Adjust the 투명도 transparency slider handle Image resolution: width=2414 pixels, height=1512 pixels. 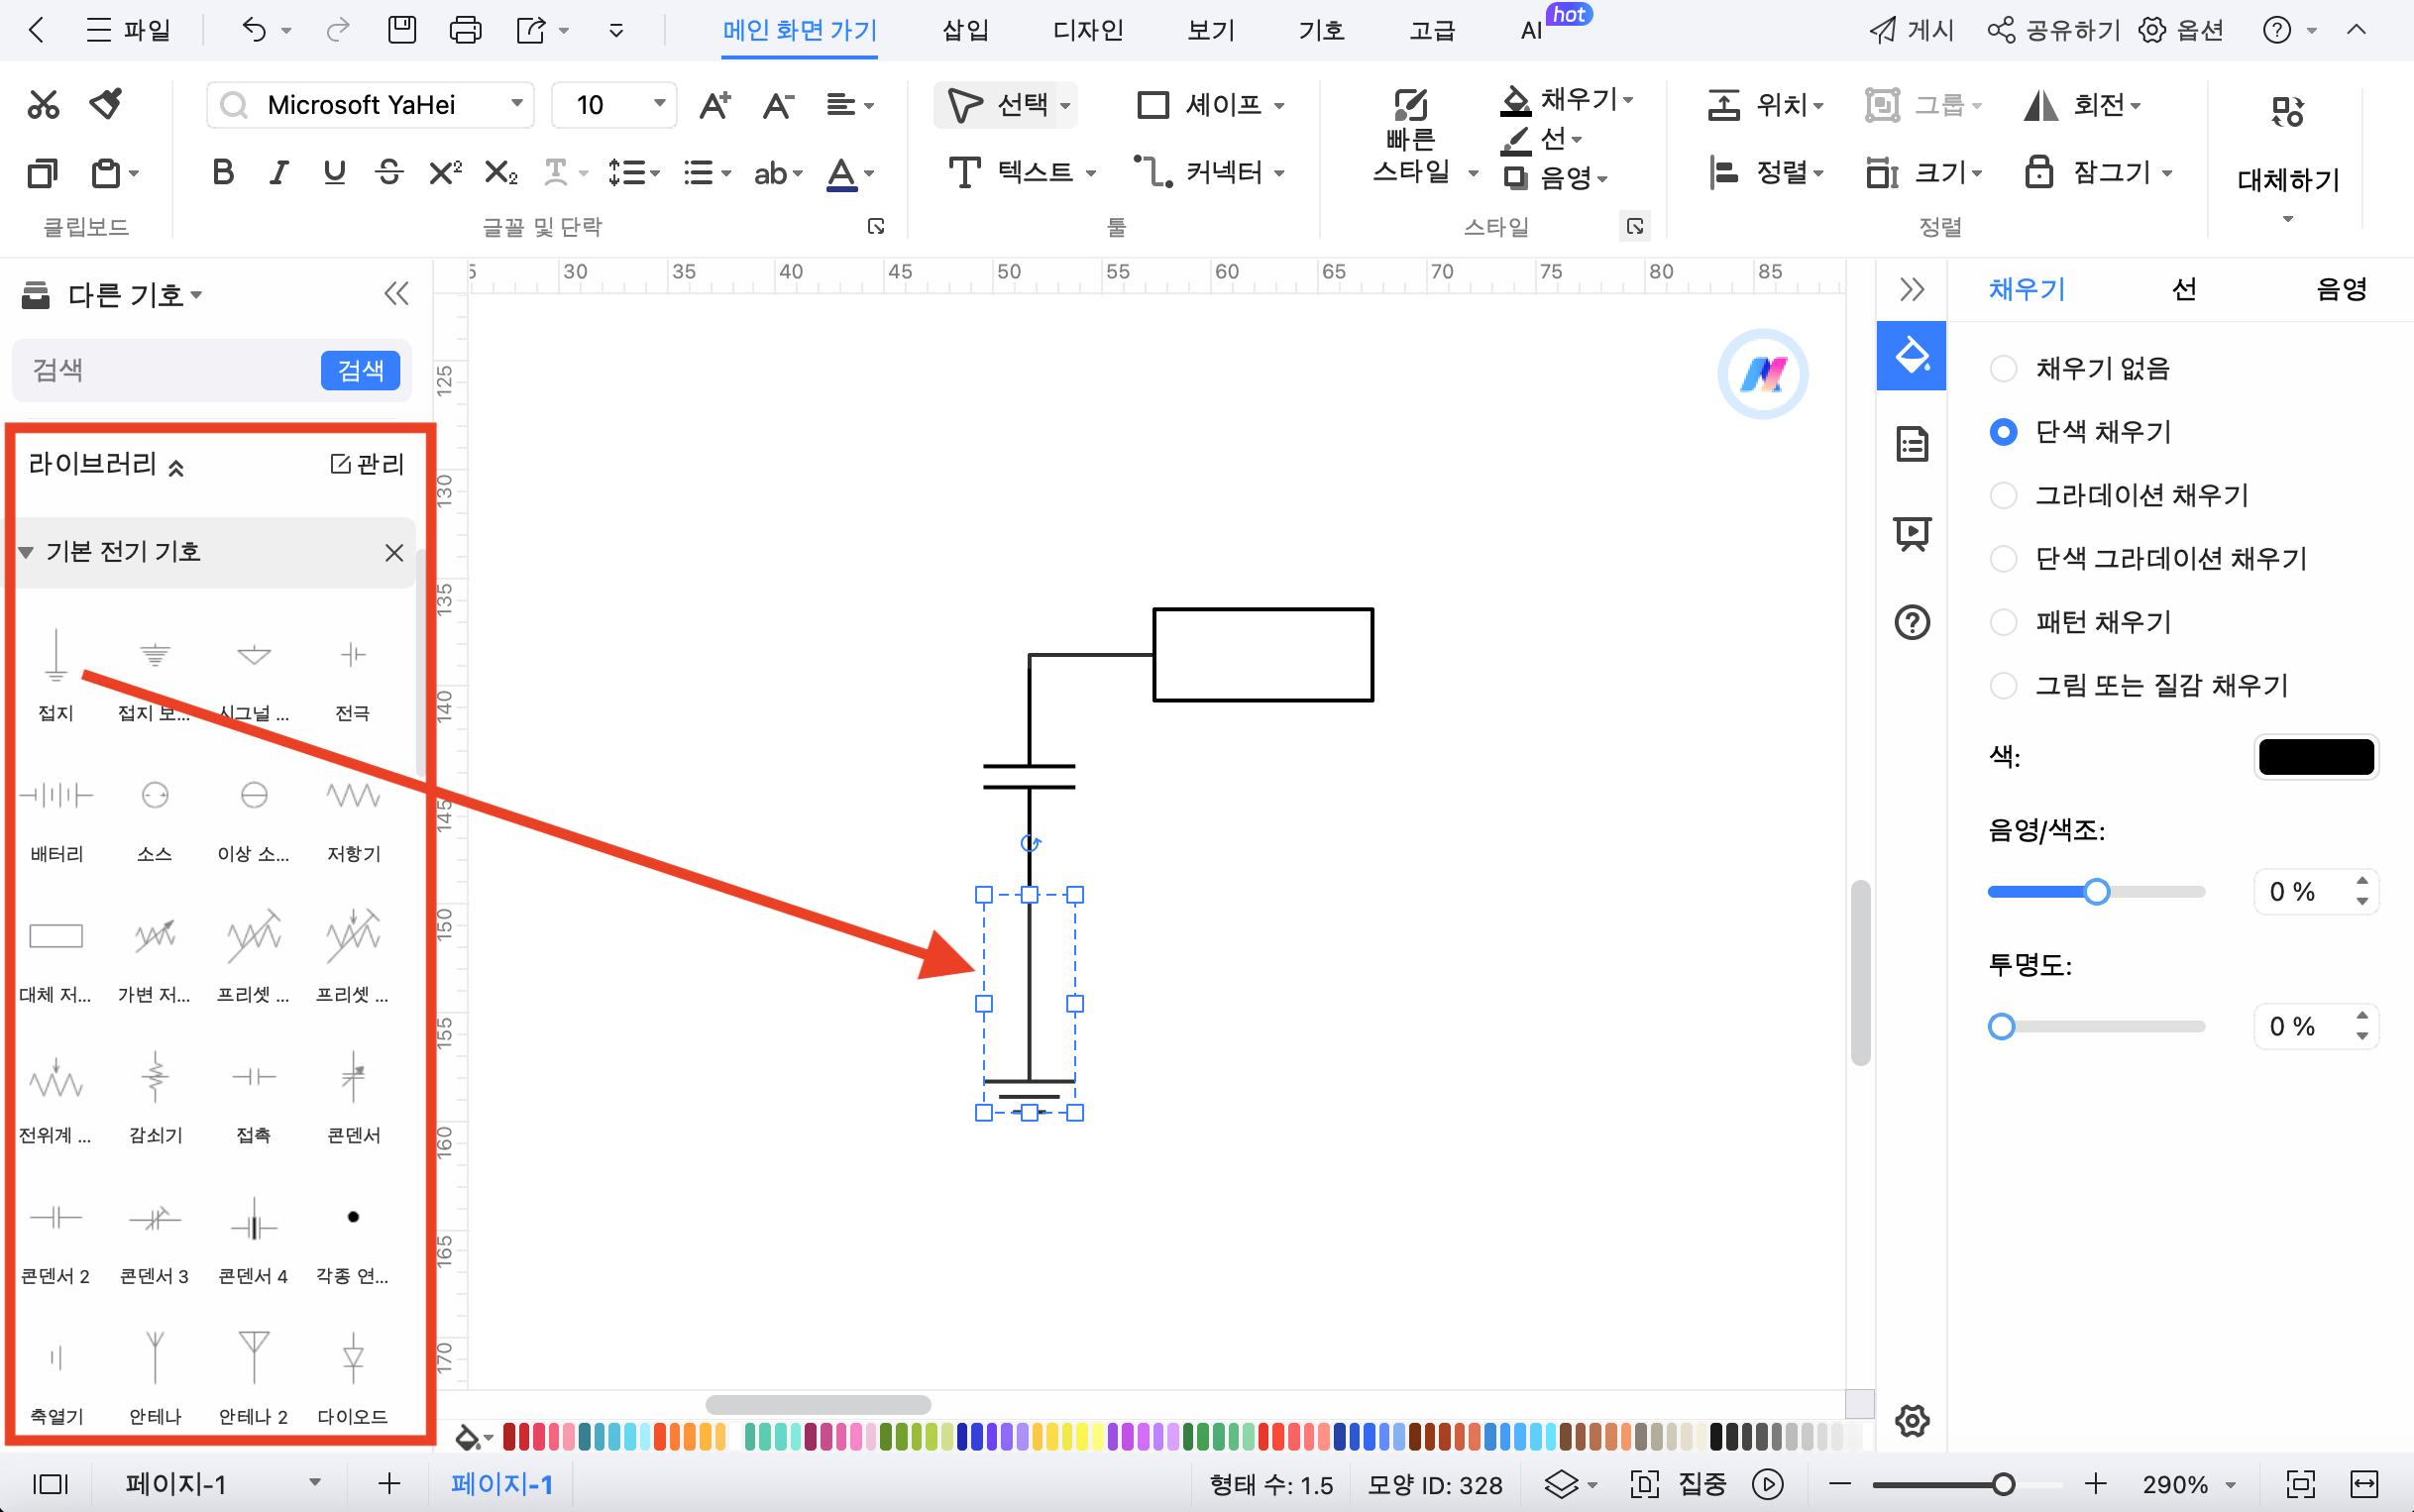(x=2001, y=1027)
